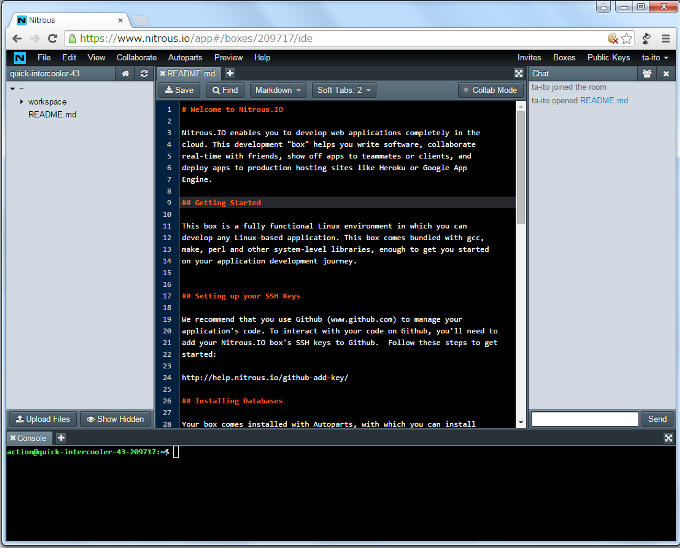This screenshot has width=680, height=548.
Task: Open the Markdown language dropdown
Action: click(x=278, y=90)
